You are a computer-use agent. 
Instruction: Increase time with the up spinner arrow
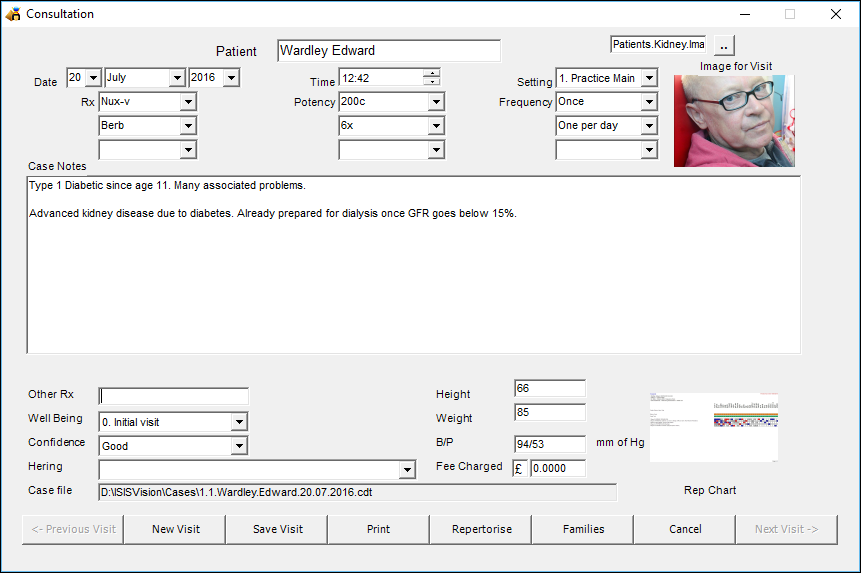(x=432, y=73)
